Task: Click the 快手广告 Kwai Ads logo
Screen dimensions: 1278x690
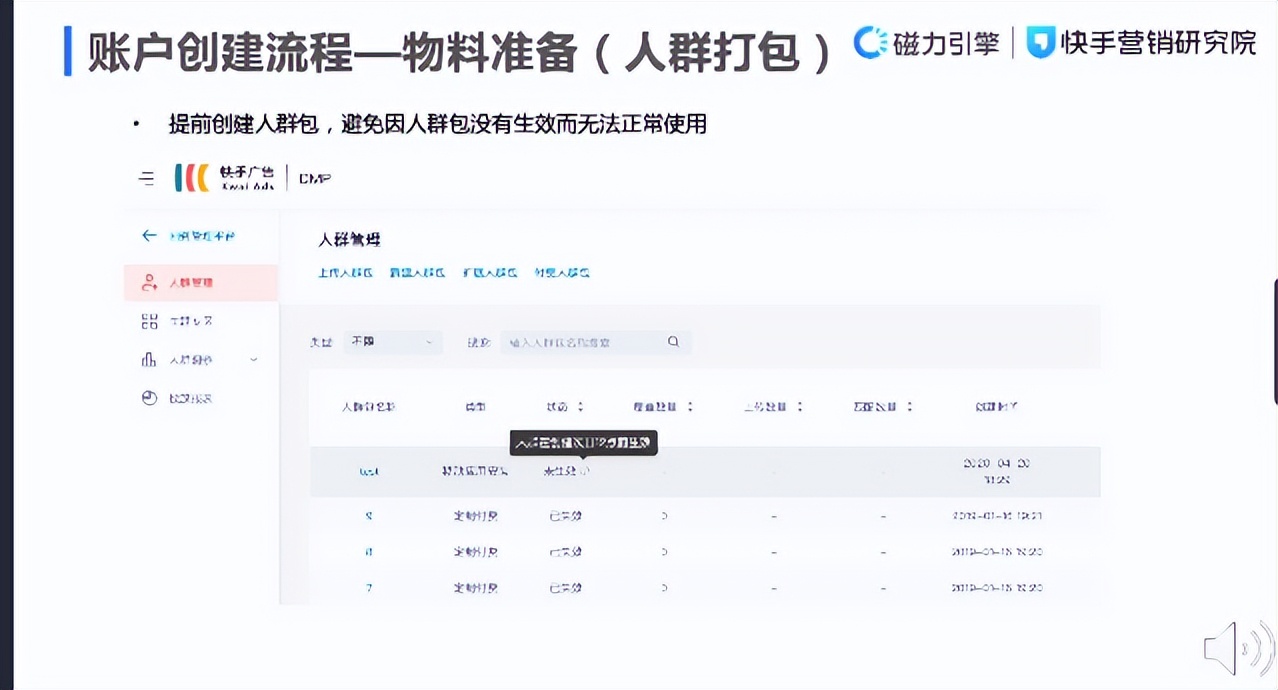Action: pos(228,178)
